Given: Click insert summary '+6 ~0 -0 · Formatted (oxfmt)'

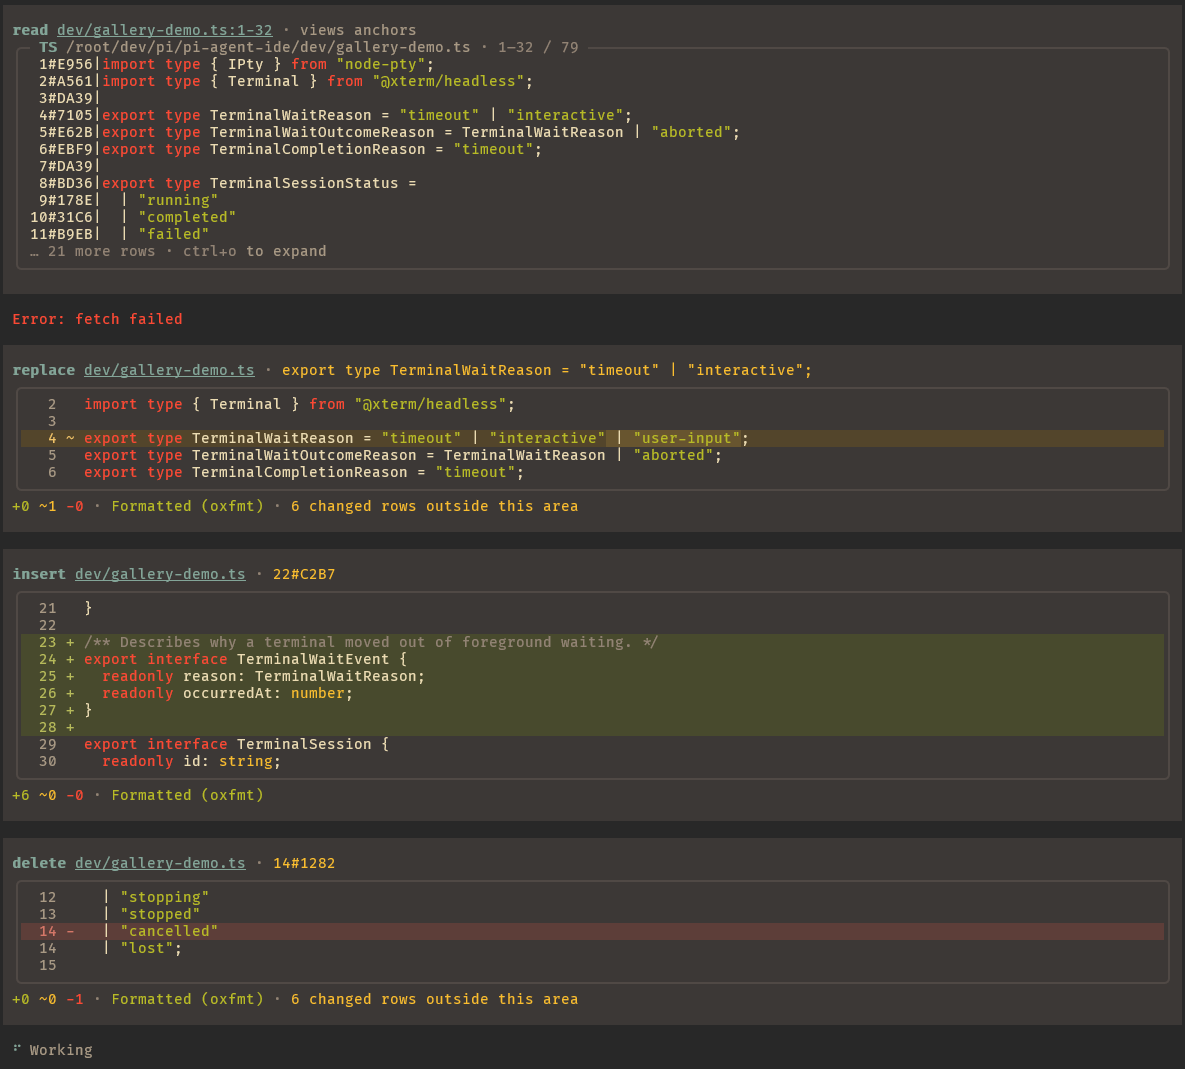Looking at the screenshot, I should tap(138, 795).
